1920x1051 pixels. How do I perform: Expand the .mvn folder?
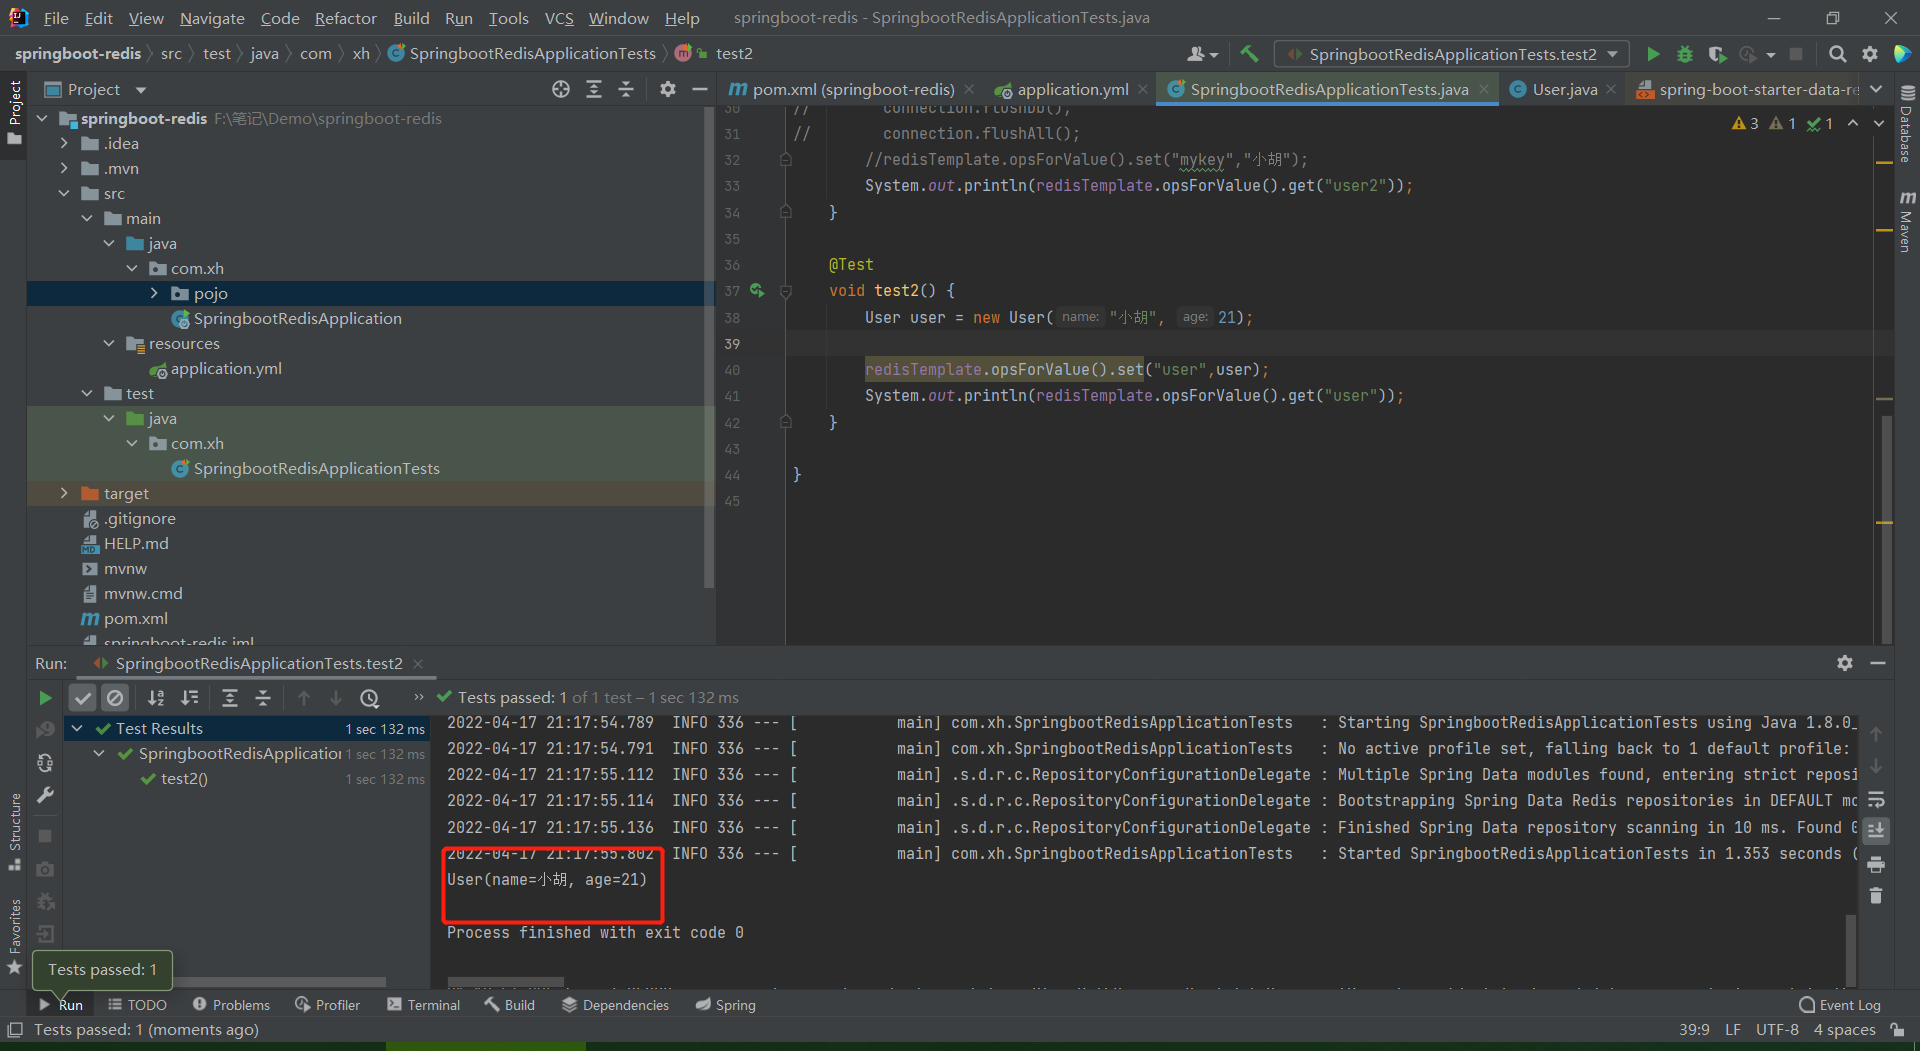64,168
